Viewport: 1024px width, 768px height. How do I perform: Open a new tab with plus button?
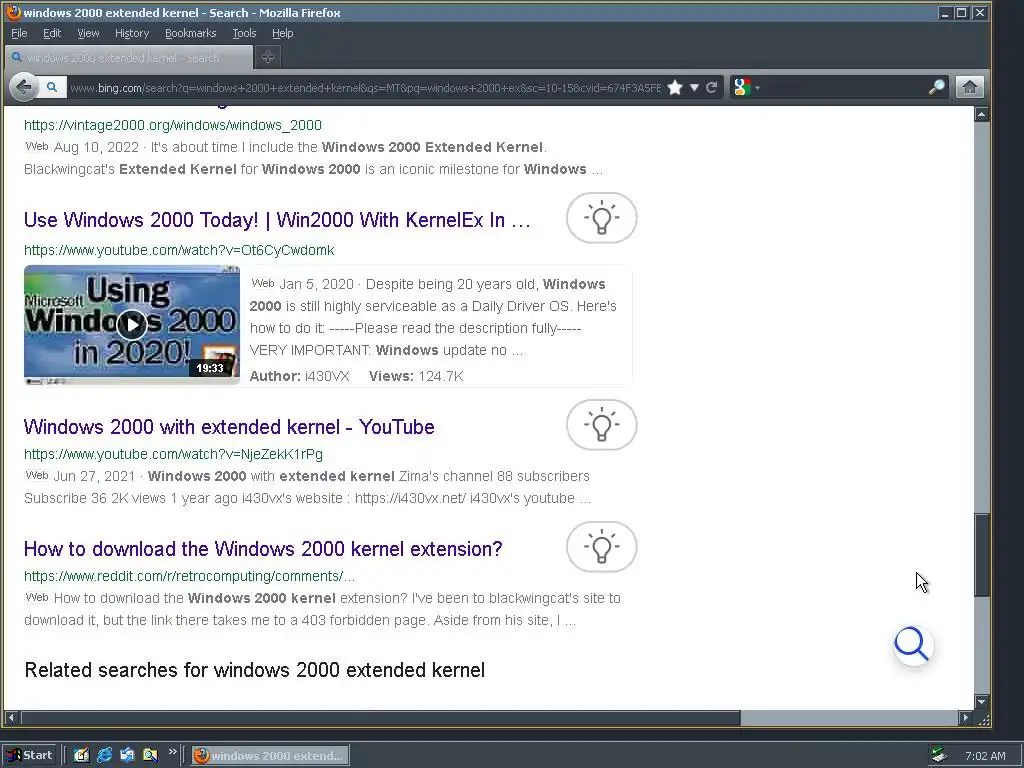pos(268,57)
